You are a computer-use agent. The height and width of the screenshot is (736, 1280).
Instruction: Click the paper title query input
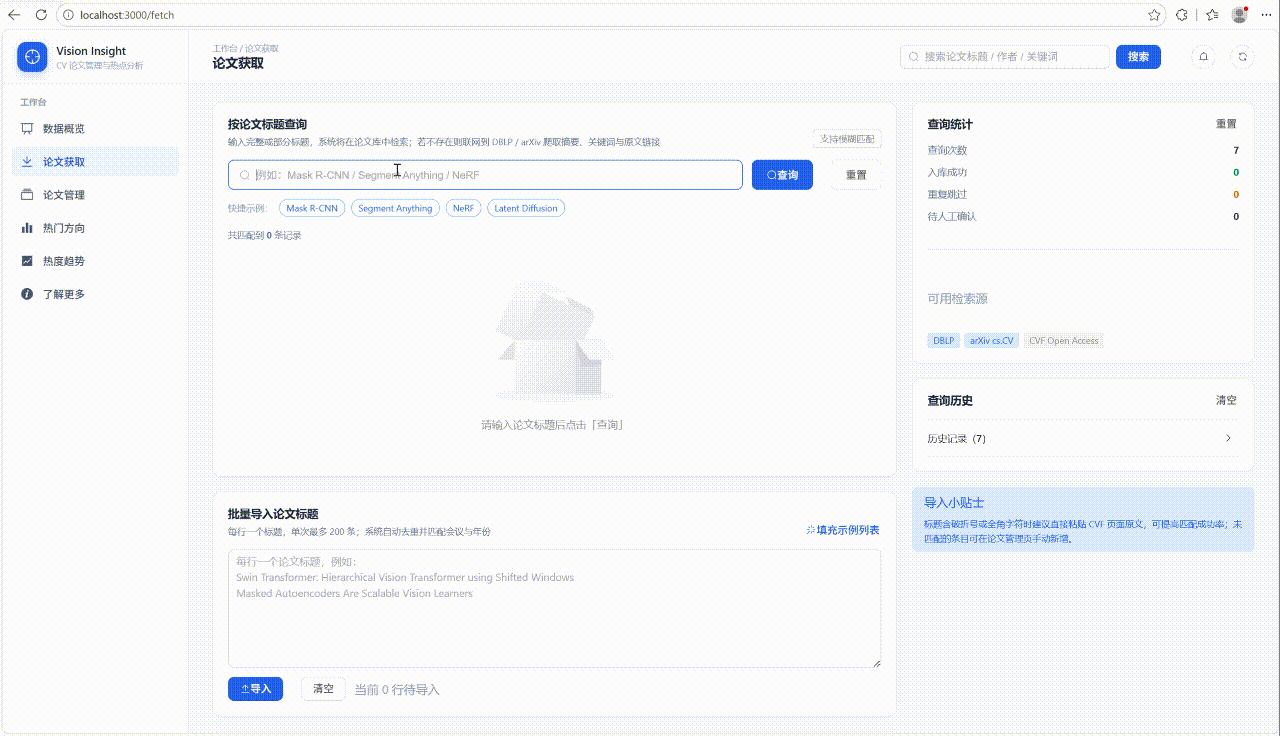click(485, 175)
